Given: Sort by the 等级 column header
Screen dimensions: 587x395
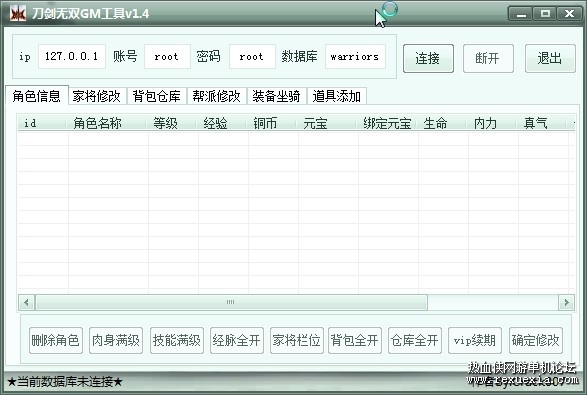Looking at the screenshot, I should [173, 123].
